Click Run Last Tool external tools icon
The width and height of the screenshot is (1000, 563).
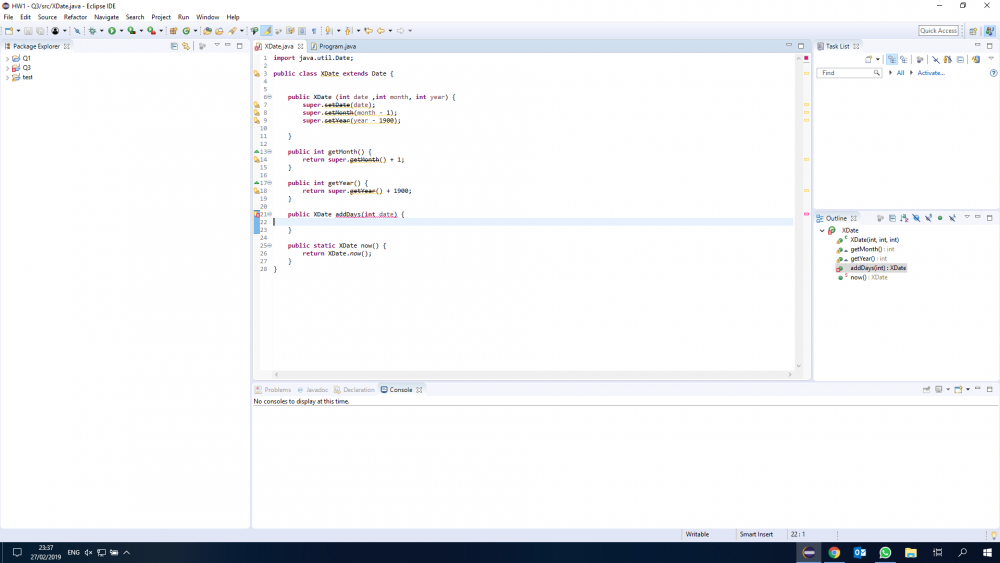point(152,31)
